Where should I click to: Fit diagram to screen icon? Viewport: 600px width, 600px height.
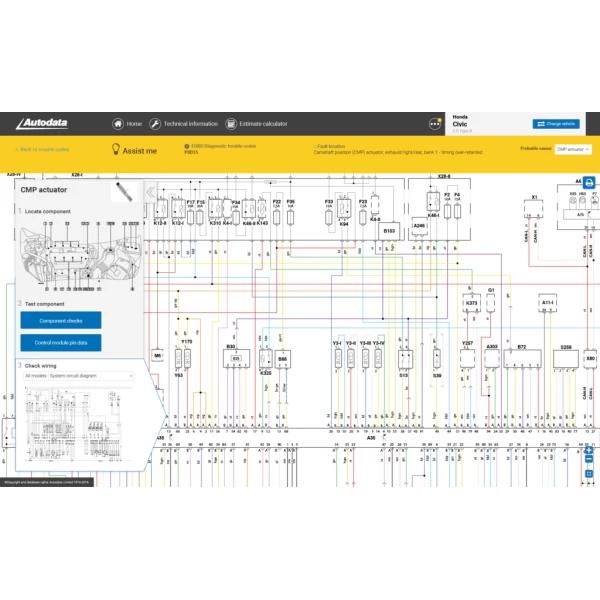(589, 474)
